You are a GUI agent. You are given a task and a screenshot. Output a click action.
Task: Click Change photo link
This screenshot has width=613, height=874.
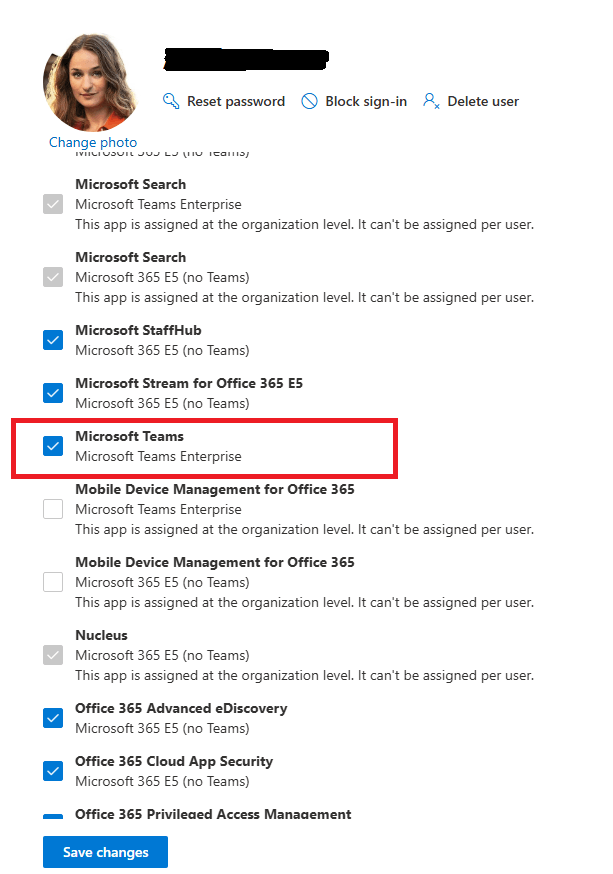coord(93,142)
